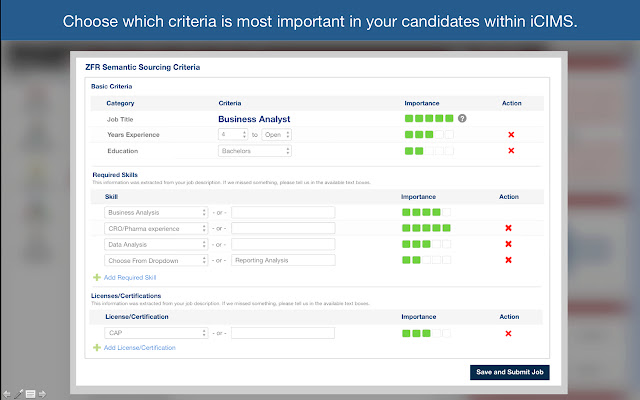The image size is (640, 400).
Task: Open the 'Business Analysis' skill dropdown
Action: (x=156, y=212)
